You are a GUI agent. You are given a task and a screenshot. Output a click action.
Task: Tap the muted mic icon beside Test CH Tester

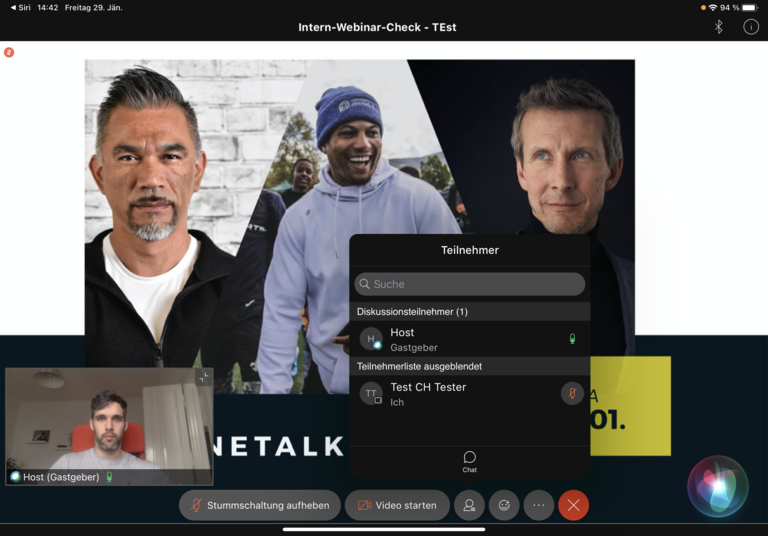pos(572,393)
